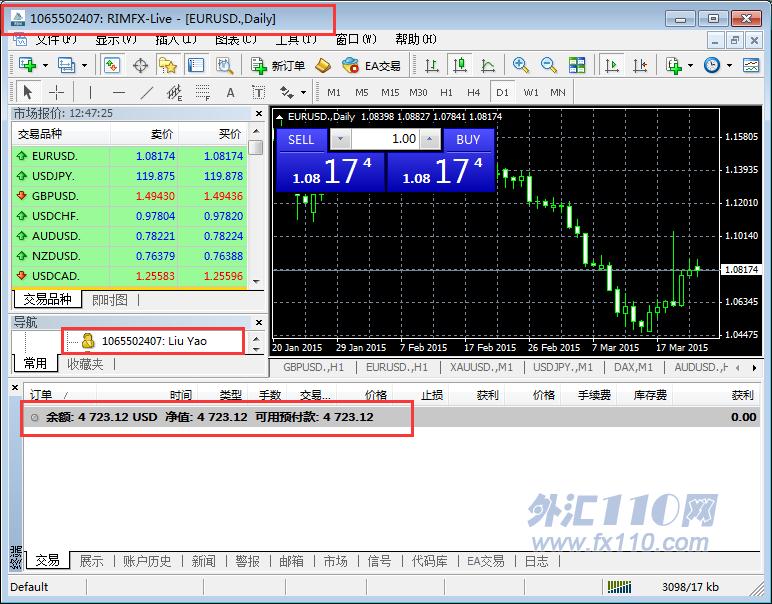Open the 帮助 menu
772x604 pixels.
(x=416, y=39)
